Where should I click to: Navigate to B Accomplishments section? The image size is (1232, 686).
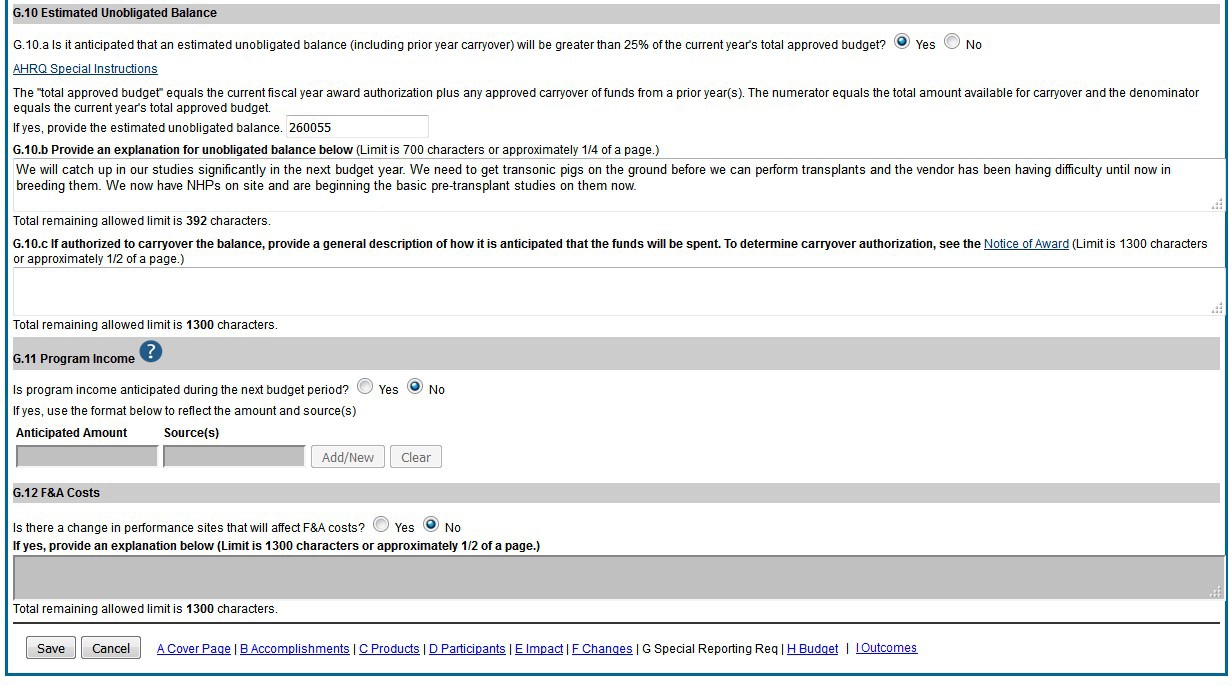pos(295,649)
